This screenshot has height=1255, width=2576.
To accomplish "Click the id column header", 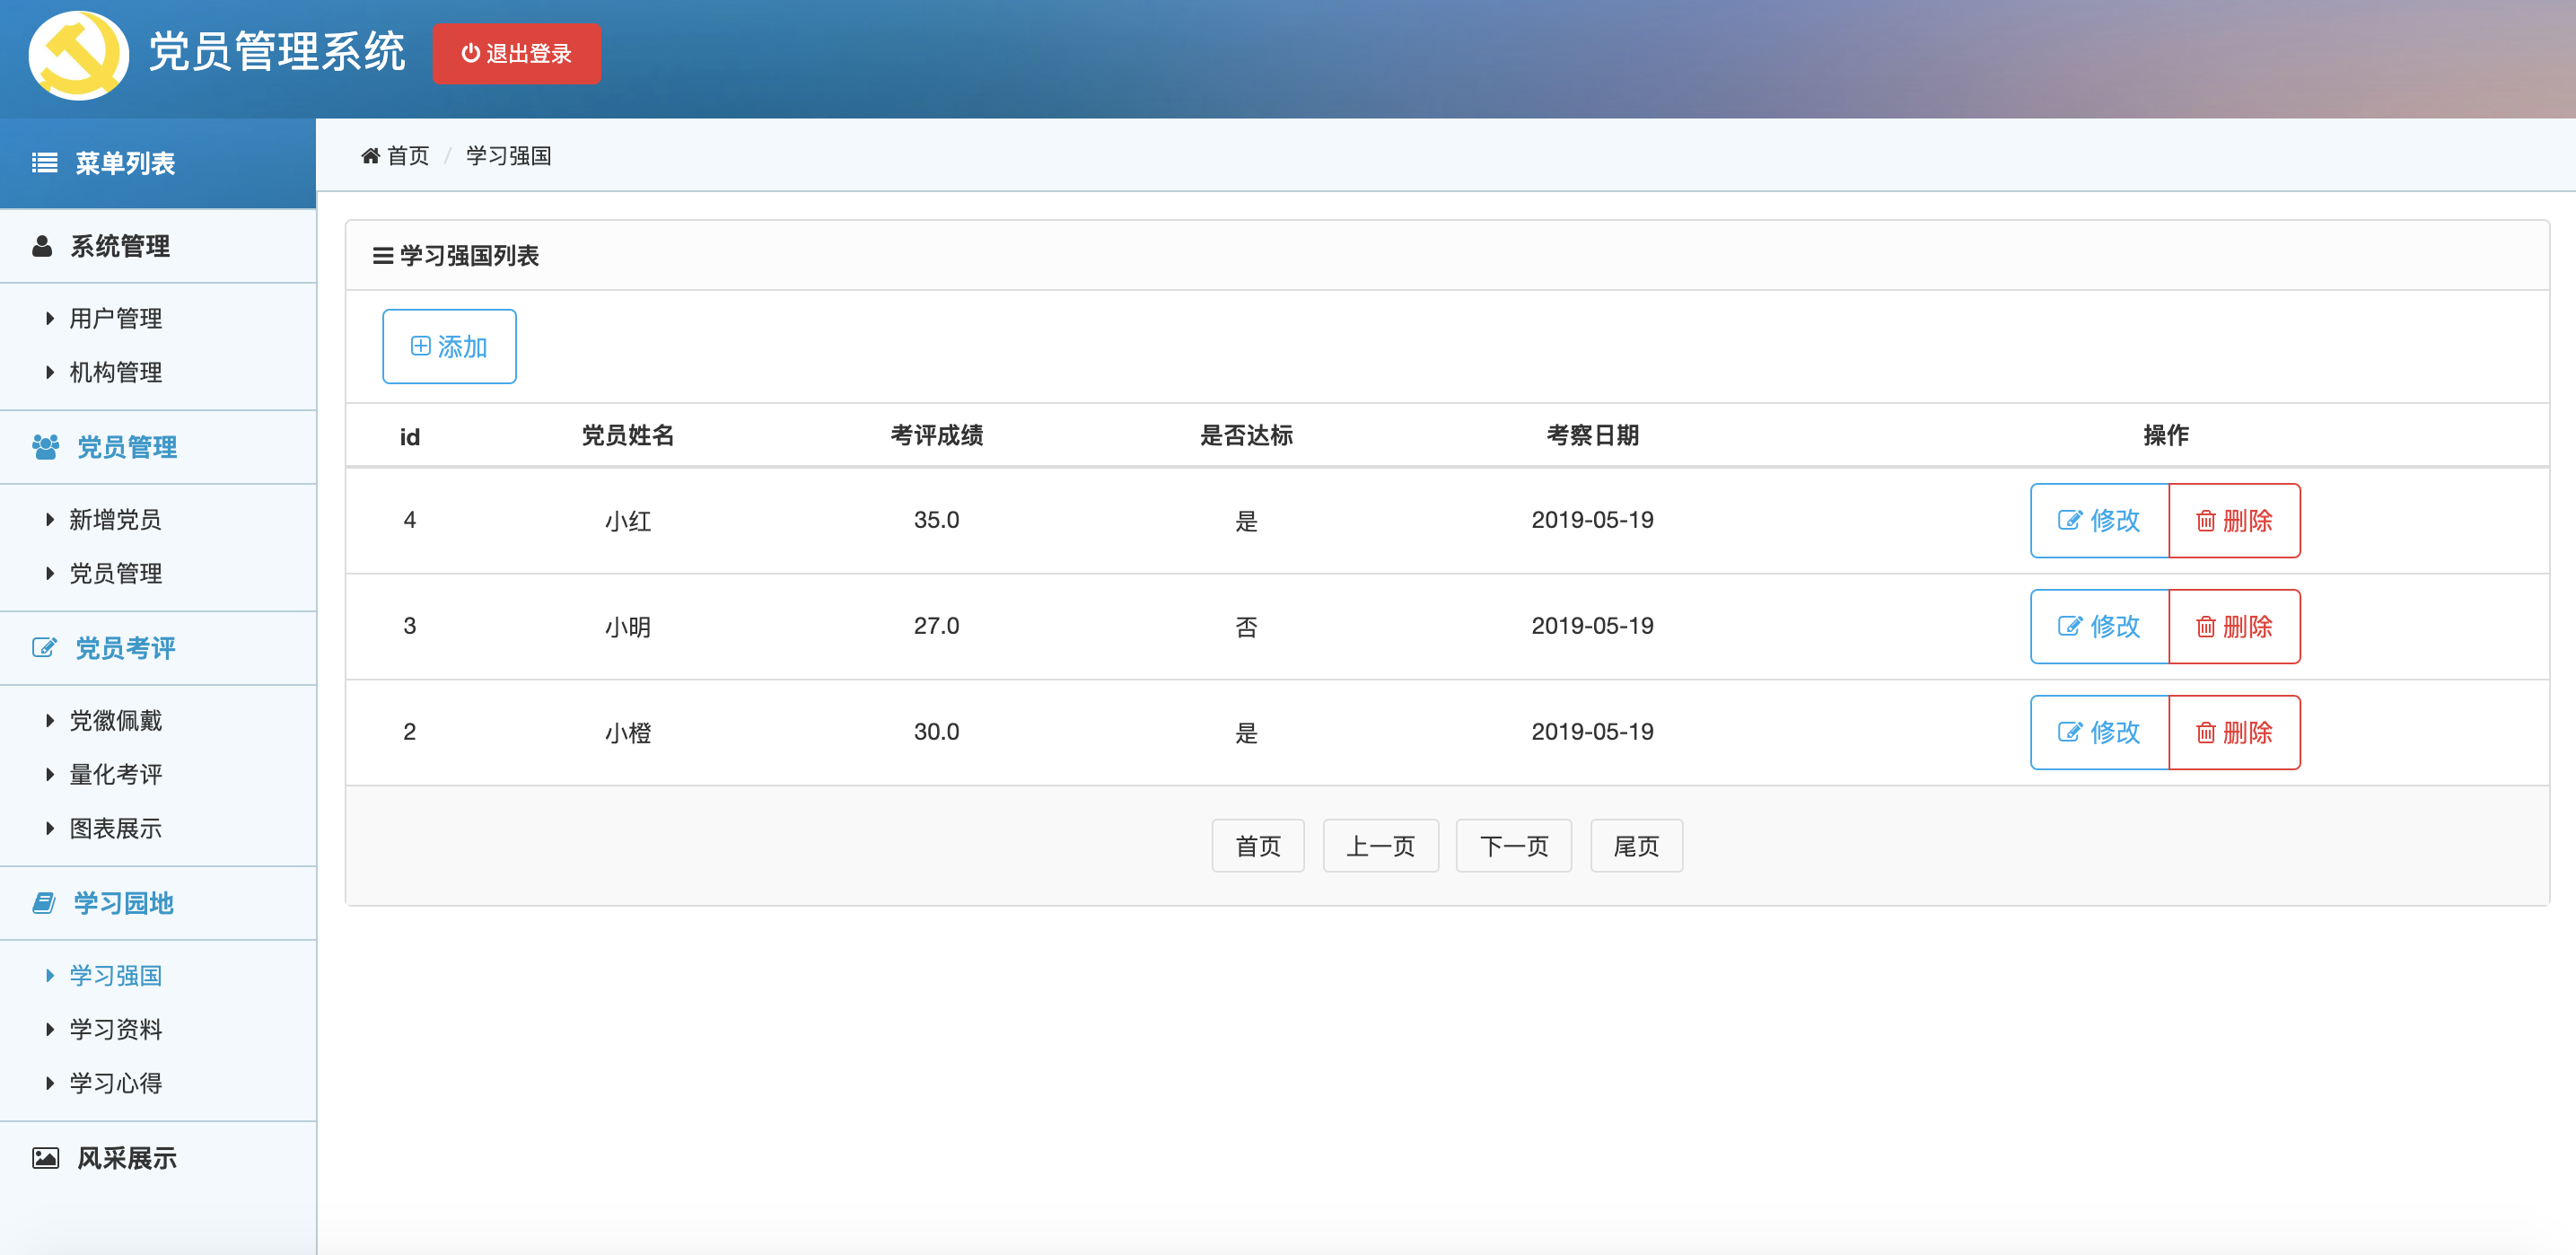I will click(410, 437).
